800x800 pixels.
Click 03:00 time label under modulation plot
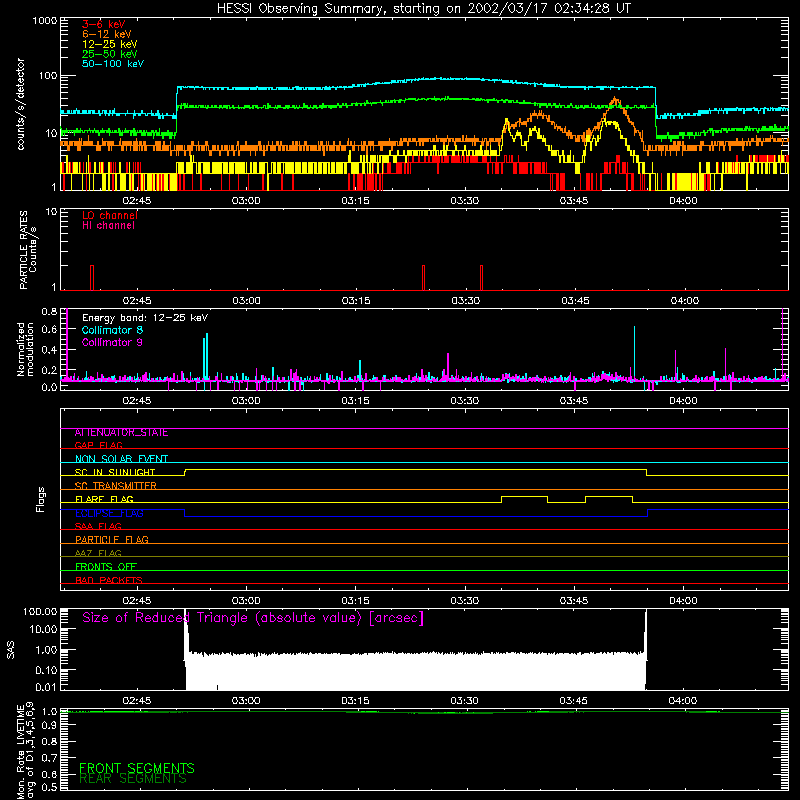pos(246,401)
